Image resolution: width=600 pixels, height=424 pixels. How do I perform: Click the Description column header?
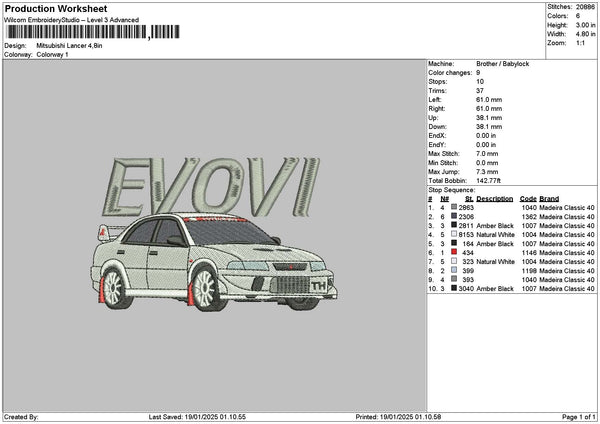pos(495,198)
